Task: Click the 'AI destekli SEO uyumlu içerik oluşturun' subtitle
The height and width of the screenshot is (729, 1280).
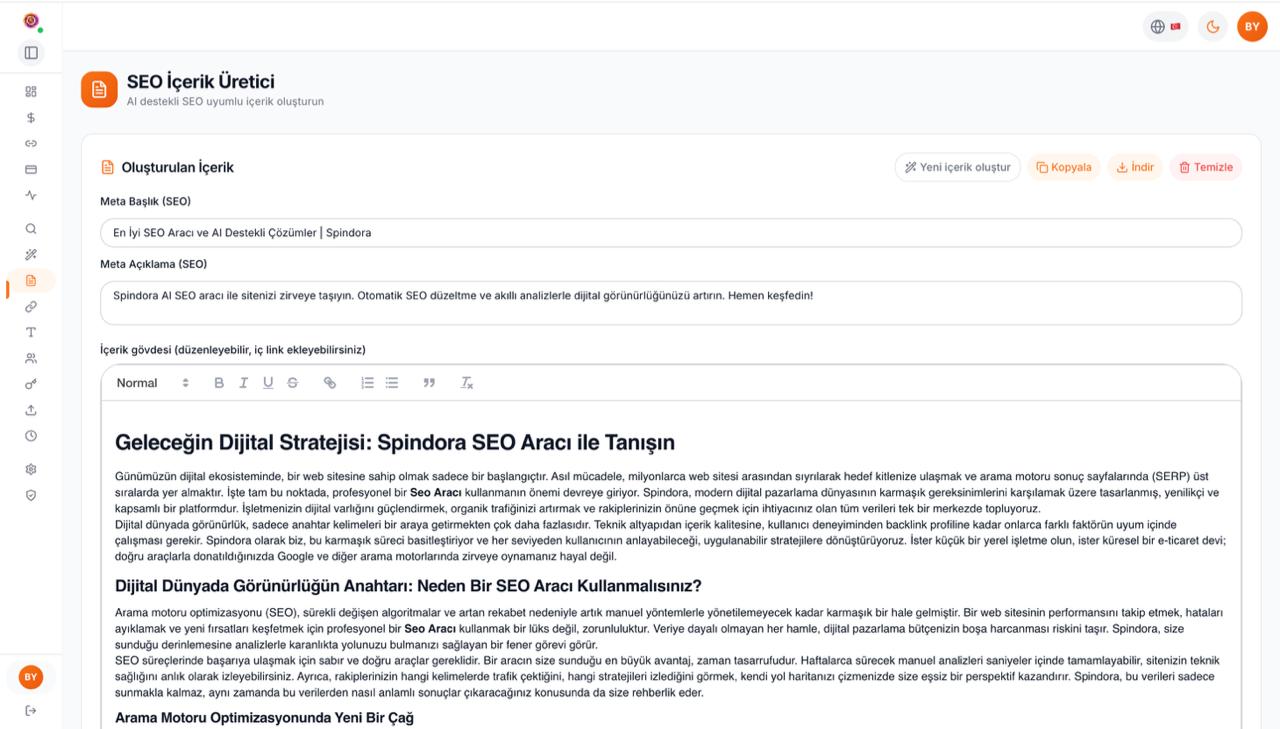Action: [x=225, y=102]
